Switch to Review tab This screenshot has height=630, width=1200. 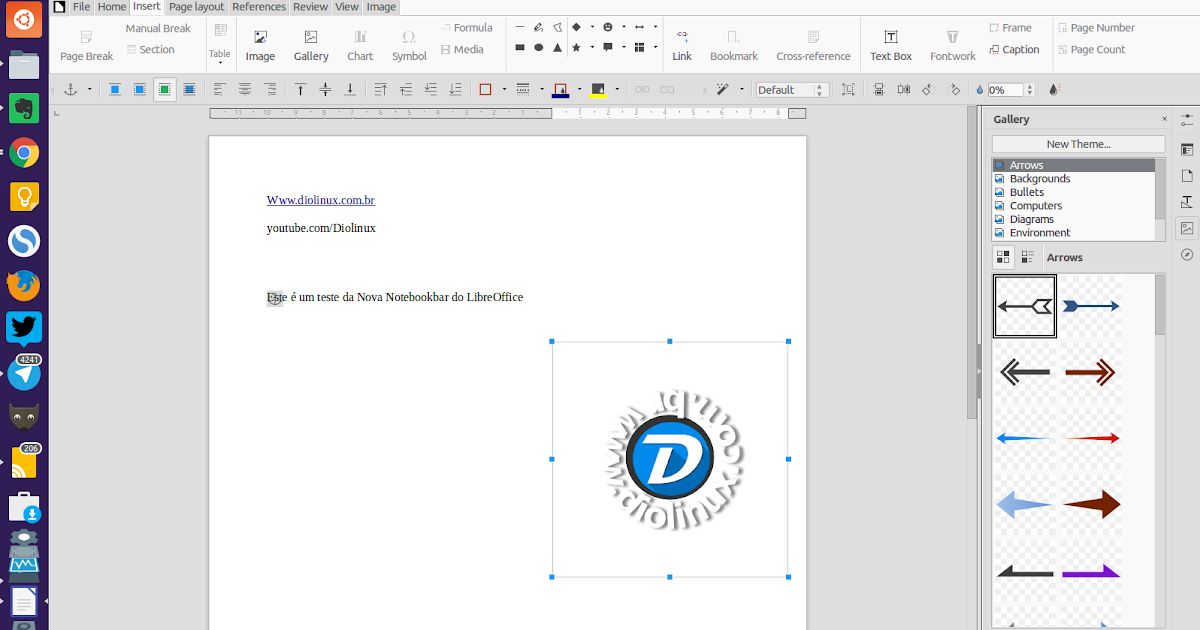point(310,7)
